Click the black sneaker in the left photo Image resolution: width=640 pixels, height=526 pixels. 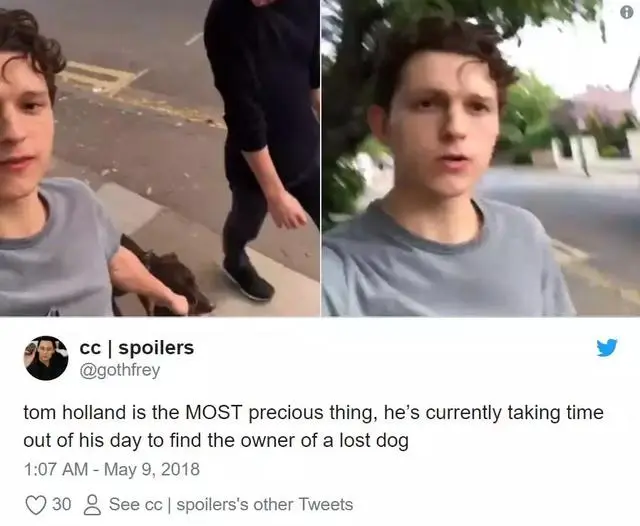pyautogui.click(x=249, y=281)
